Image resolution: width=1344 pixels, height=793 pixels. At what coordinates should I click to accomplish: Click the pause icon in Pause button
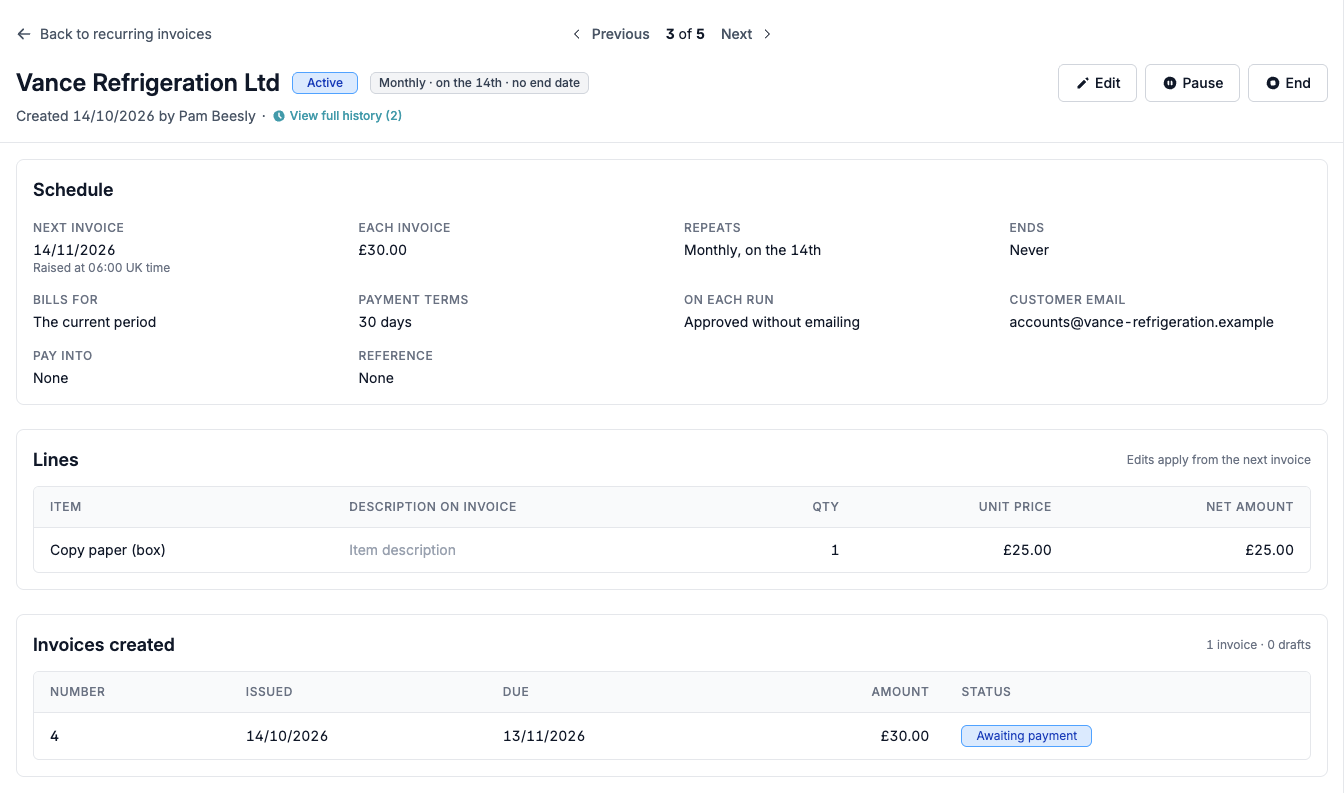1169,83
